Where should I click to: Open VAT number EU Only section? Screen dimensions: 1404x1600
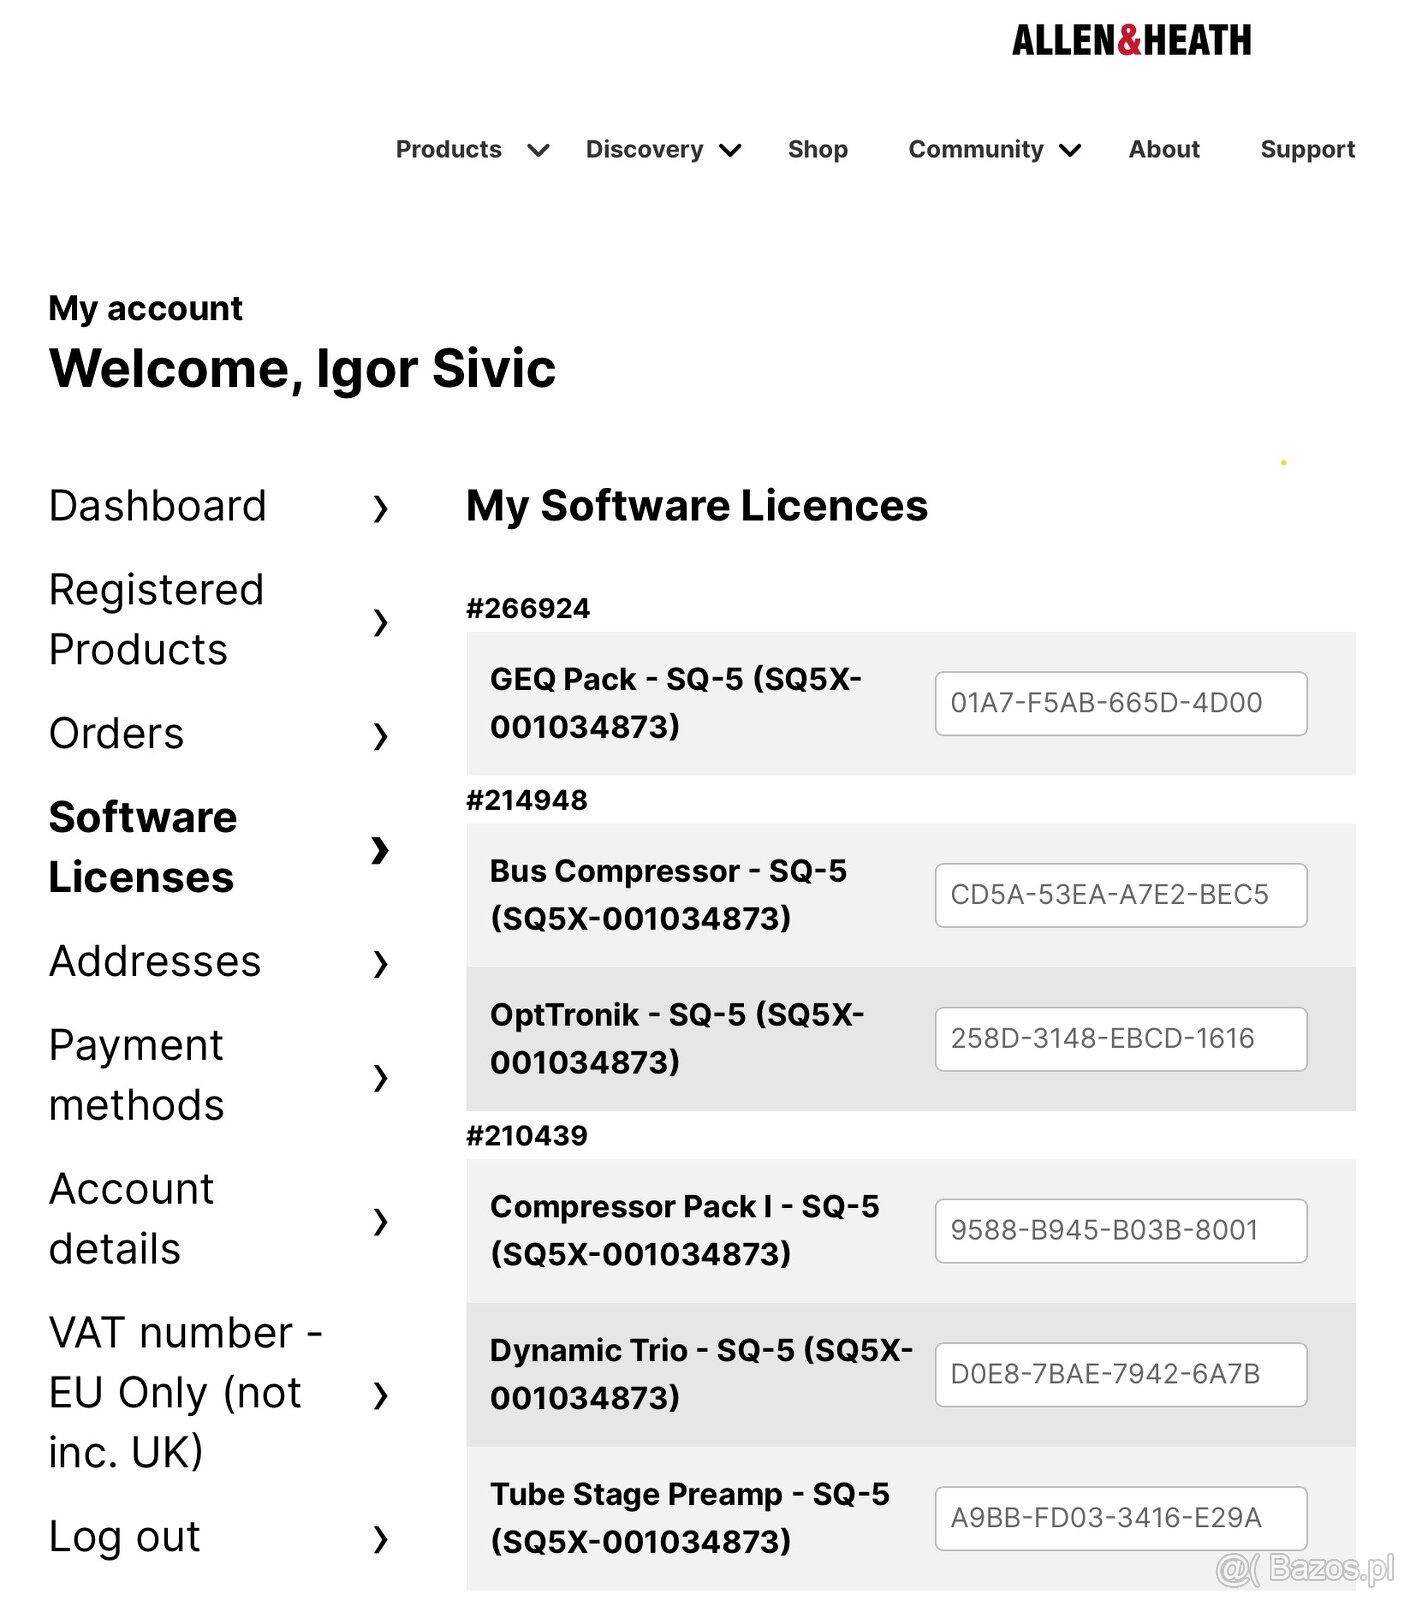(x=186, y=1393)
